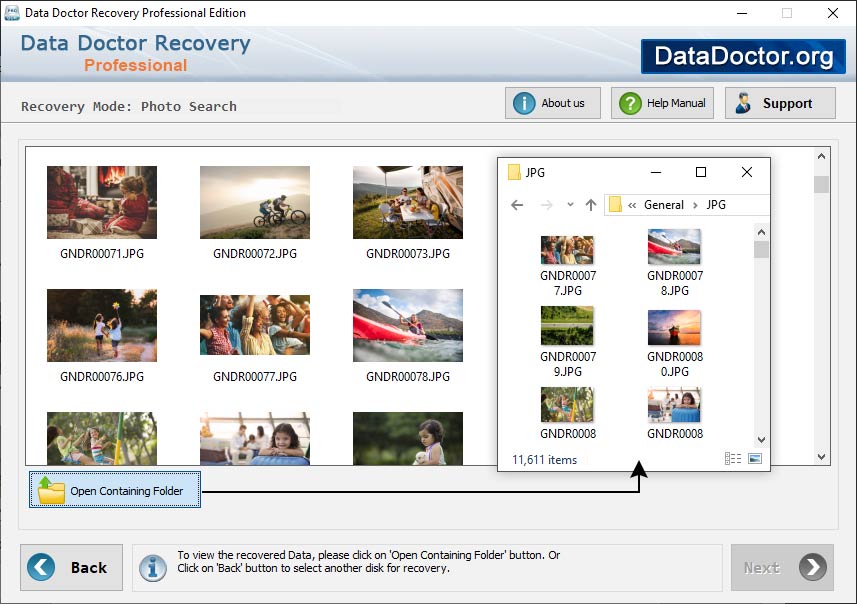Click the 11,611 items status text

(544, 460)
